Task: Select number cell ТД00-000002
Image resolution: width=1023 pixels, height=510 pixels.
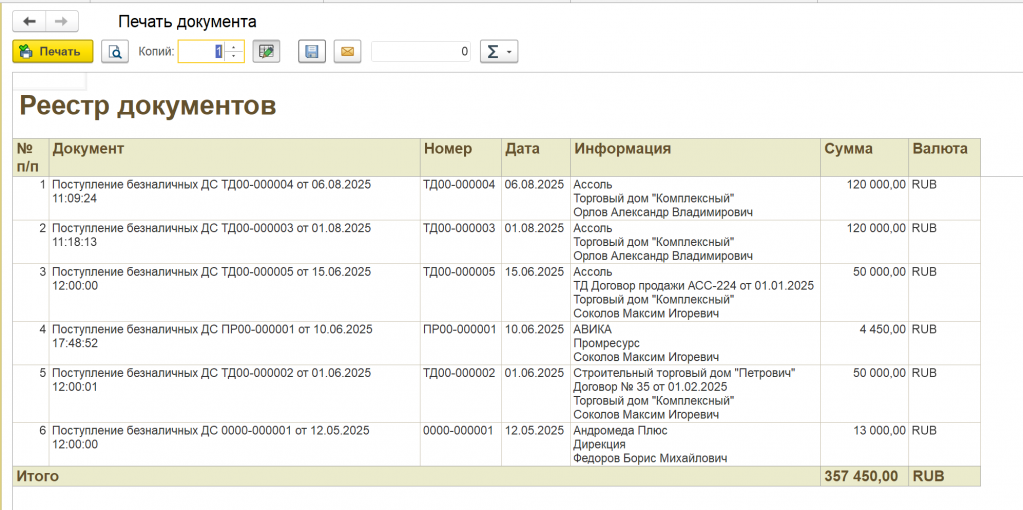Action: click(461, 394)
